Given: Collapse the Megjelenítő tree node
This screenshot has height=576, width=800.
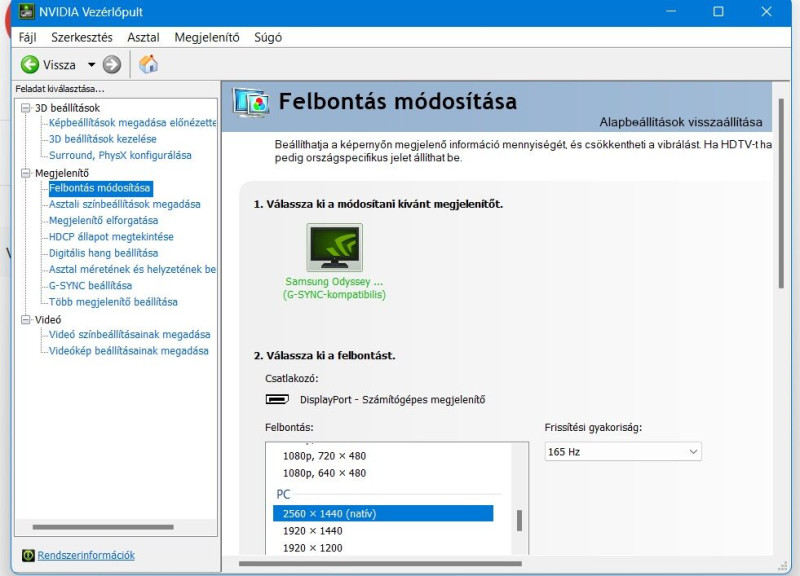Looking at the screenshot, I should [26, 173].
